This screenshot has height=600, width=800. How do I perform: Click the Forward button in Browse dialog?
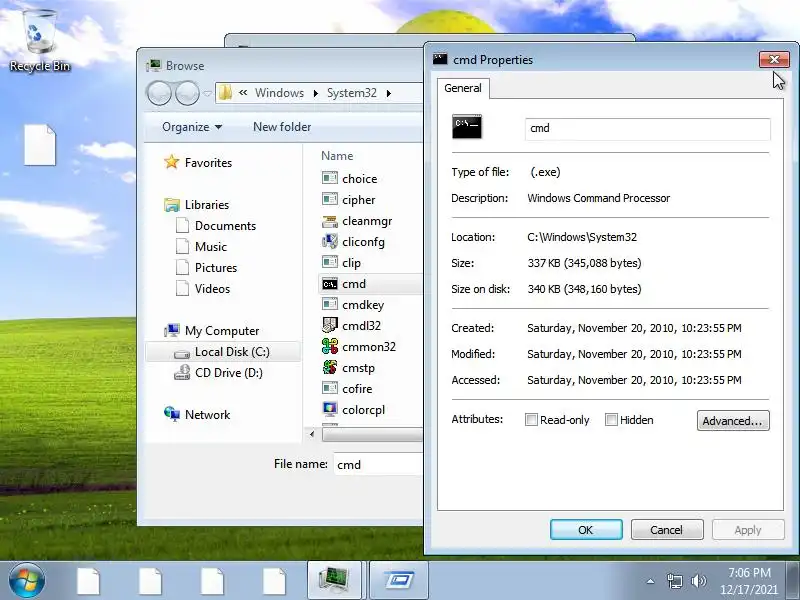187,93
